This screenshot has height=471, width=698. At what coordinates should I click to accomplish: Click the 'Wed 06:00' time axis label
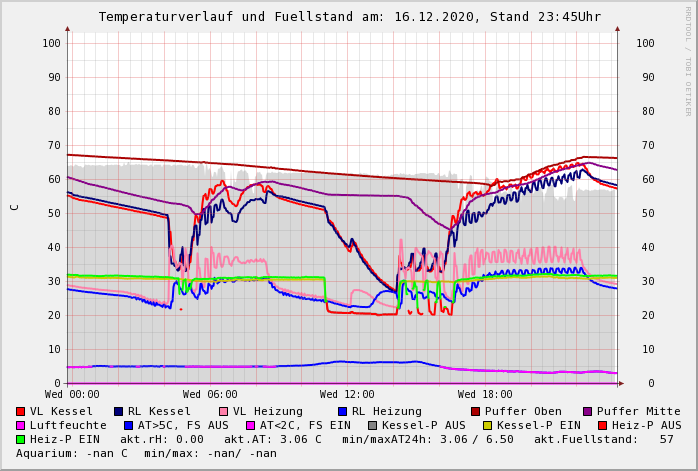coord(210,395)
